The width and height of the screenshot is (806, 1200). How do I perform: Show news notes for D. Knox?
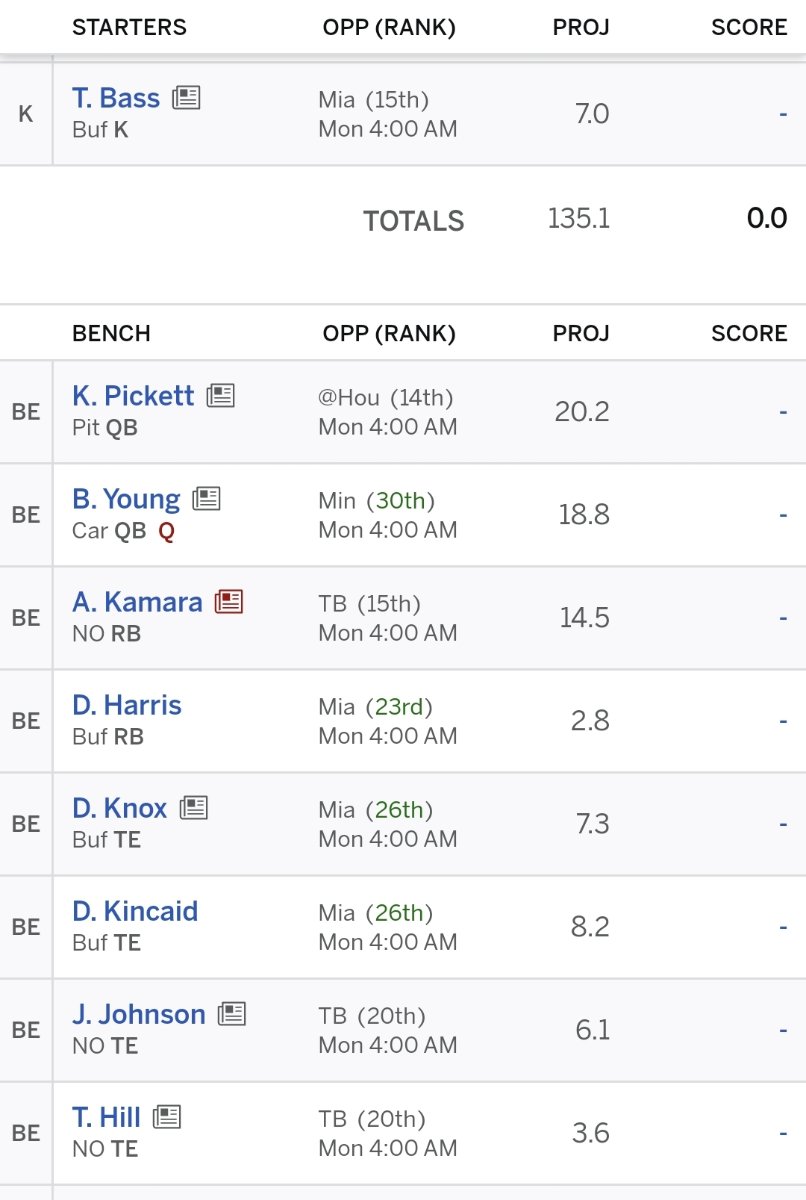click(194, 807)
